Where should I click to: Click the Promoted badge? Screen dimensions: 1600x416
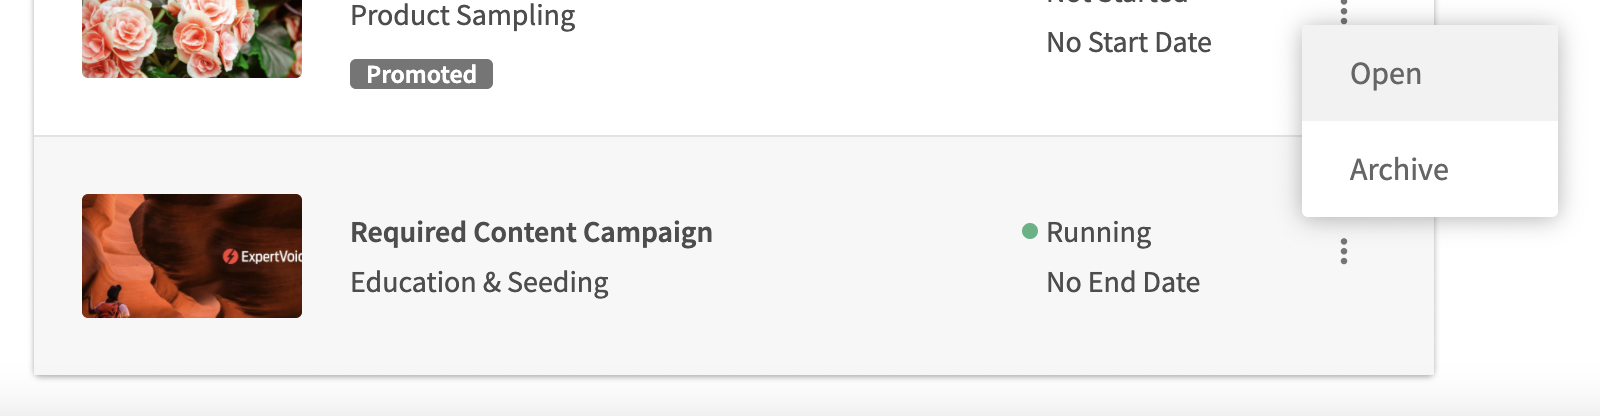[x=421, y=74]
